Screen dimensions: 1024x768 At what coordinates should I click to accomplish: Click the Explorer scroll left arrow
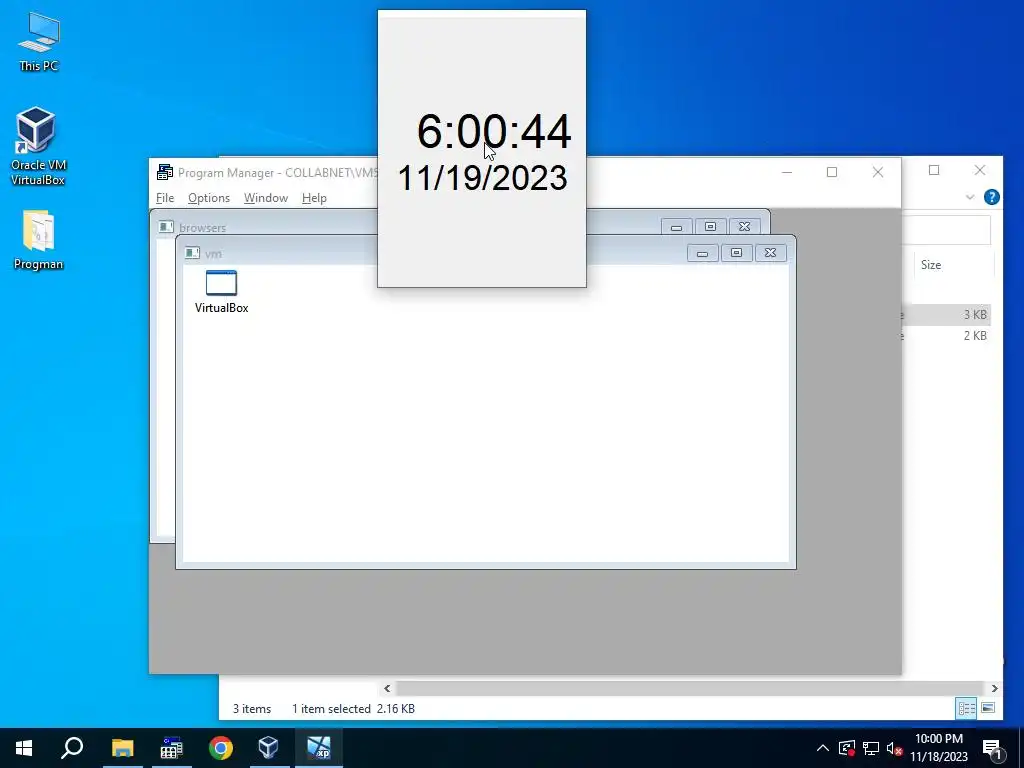[x=387, y=688]
